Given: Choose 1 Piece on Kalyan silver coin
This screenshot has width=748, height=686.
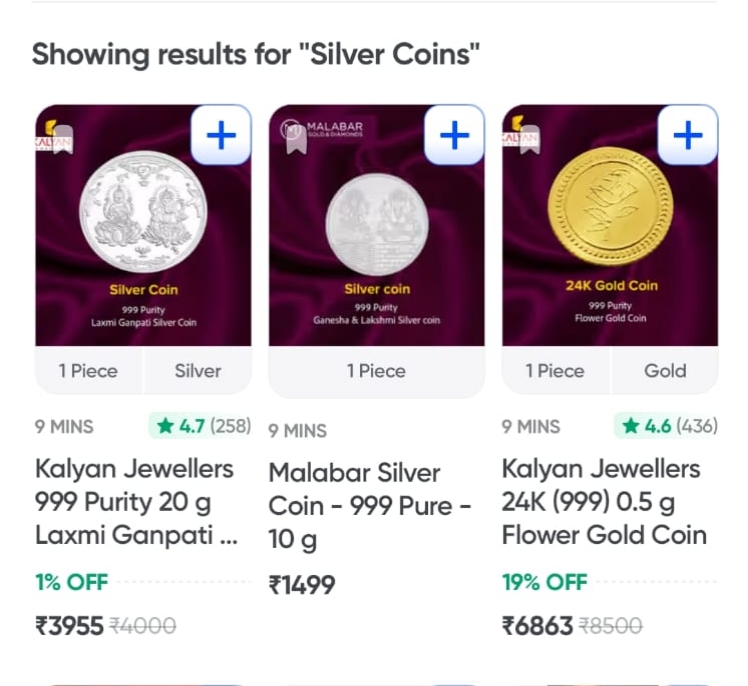Looking at the screenshot, I should [x=88, y=371].
